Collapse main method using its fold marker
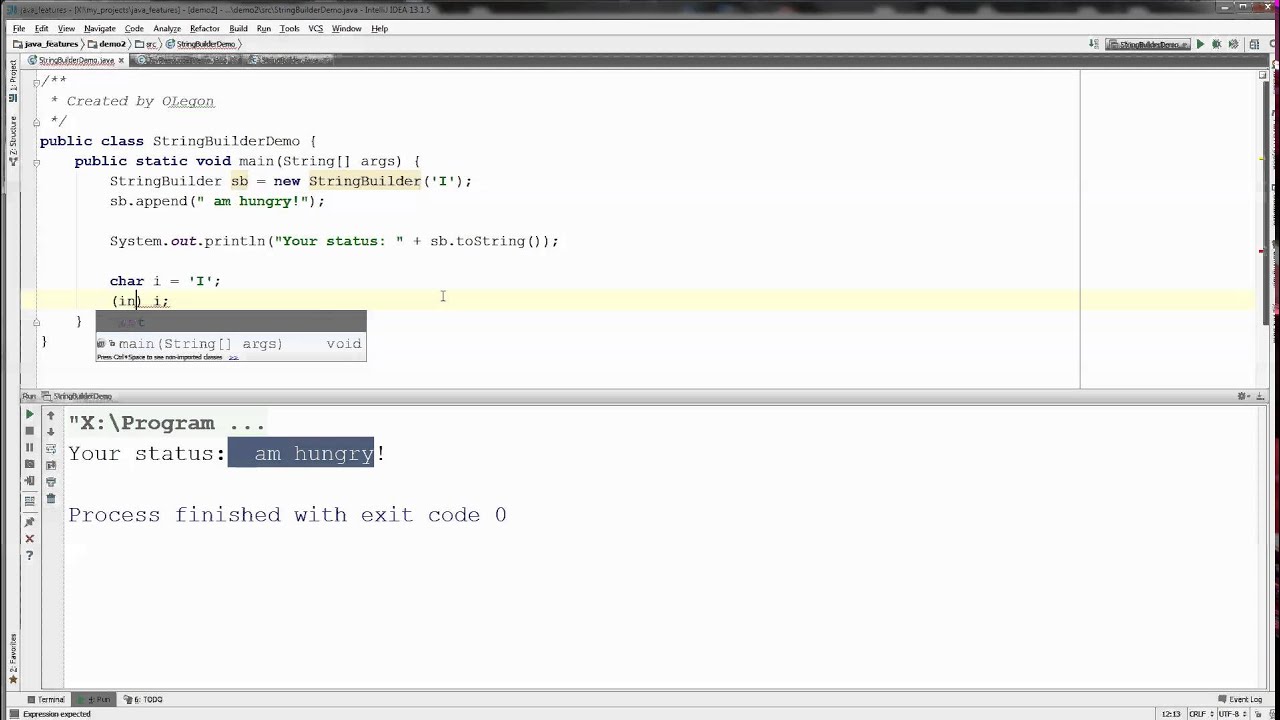 (x=36, y=162)
